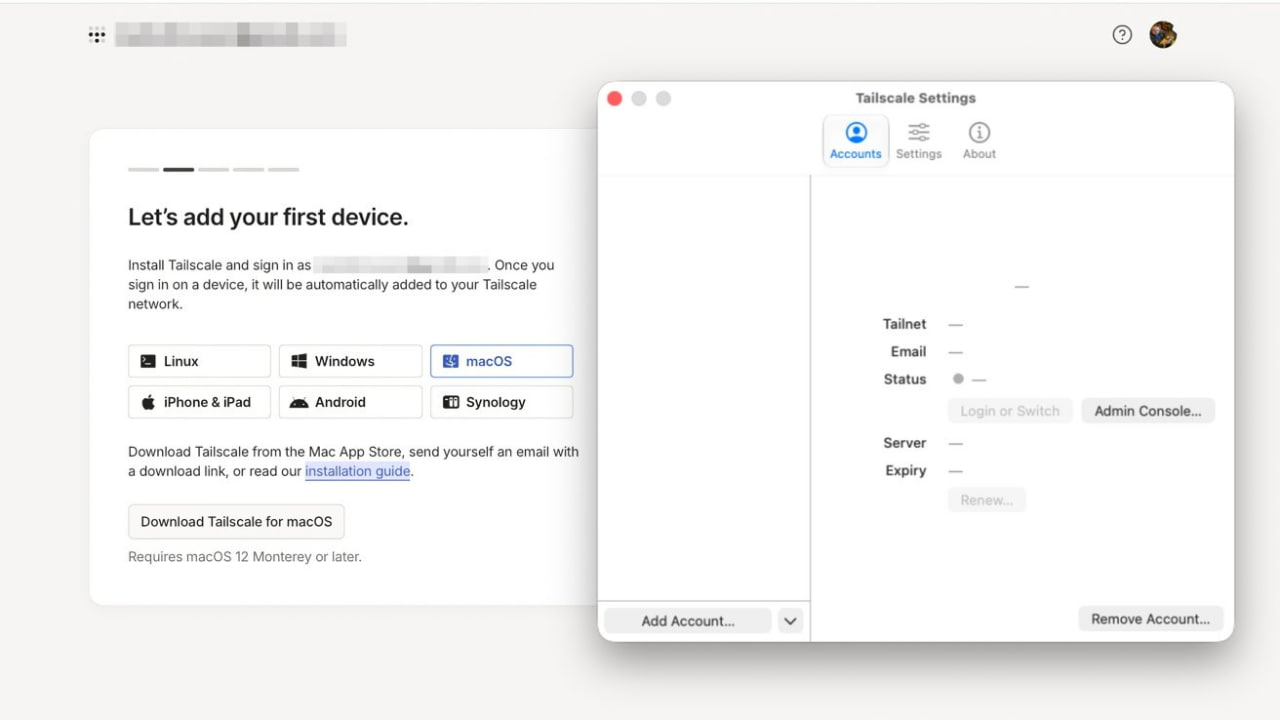
Task: Pick the Synology platform option
Action: pos(501,402)
